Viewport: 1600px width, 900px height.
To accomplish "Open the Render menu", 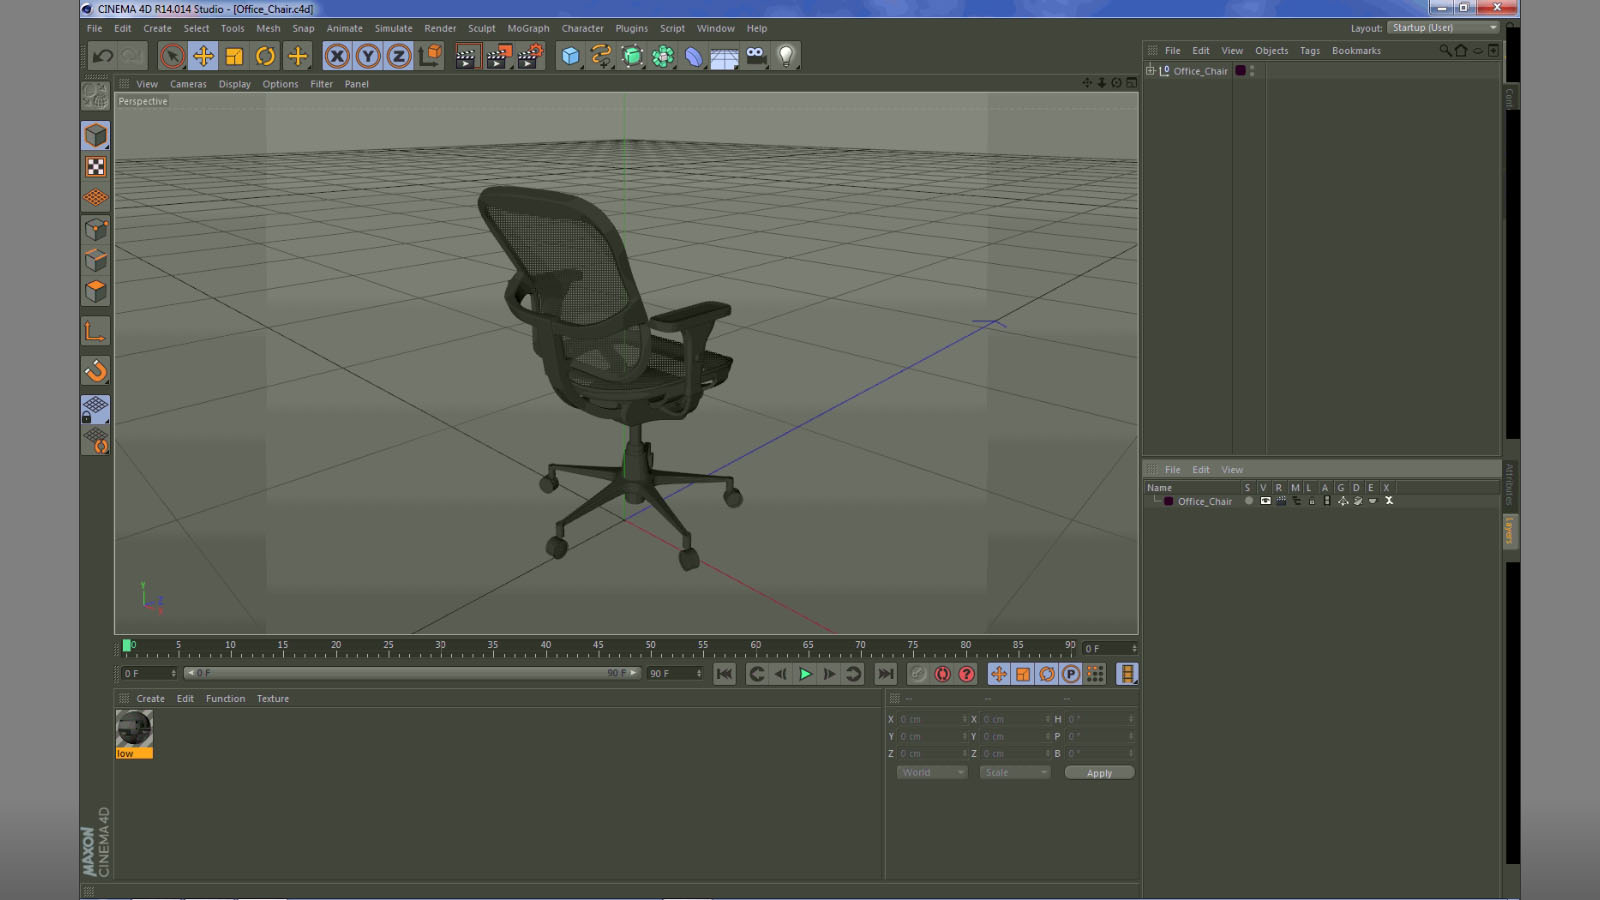I will point(440,28).
